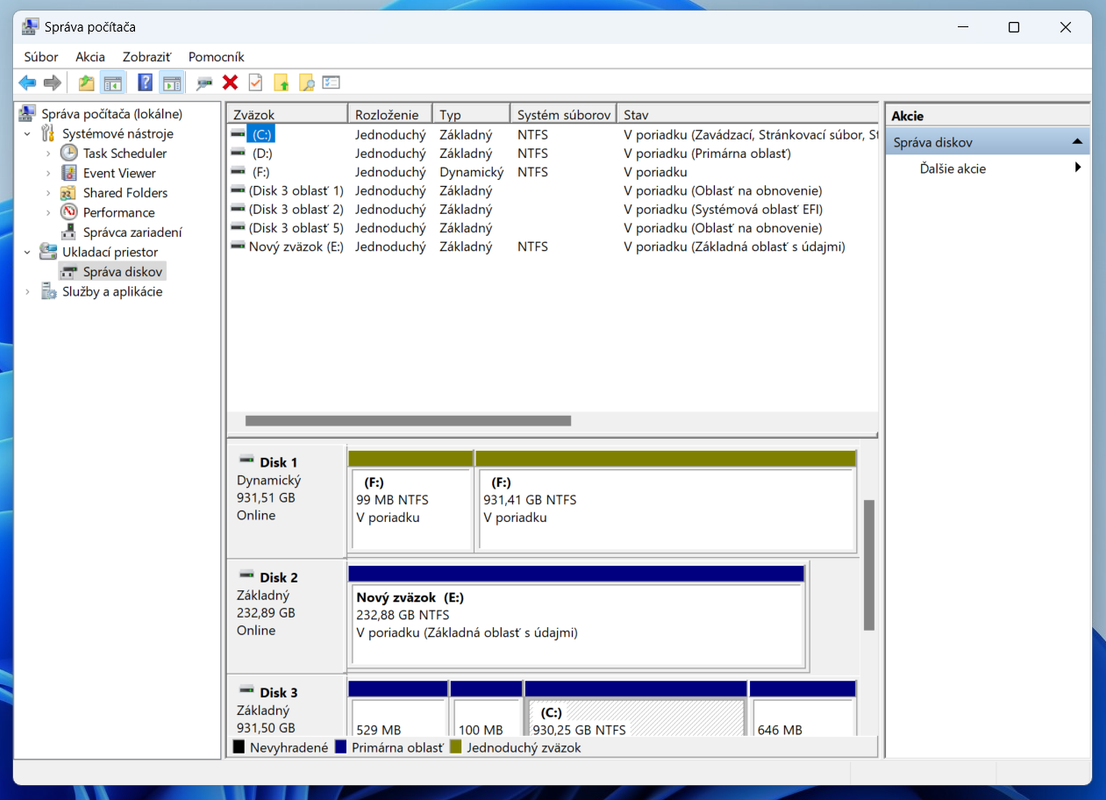
Task: Click the disk connection toolbar icon
Action: pyautogui.click(x=205, y=83)
